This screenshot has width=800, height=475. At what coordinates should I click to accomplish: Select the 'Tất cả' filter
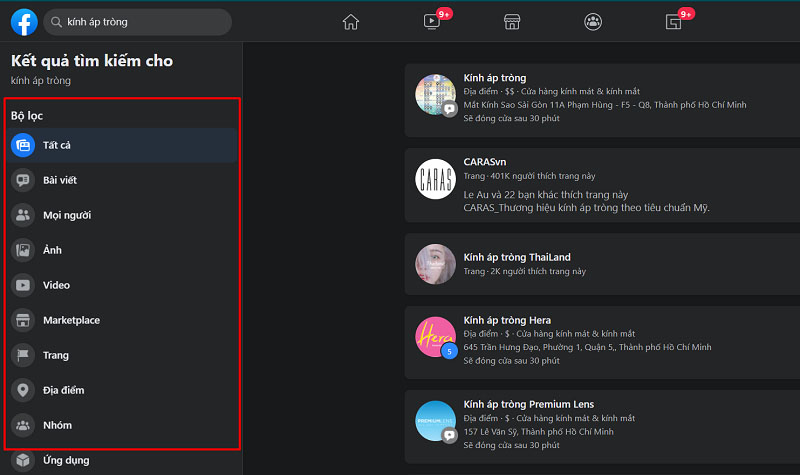click(56, 145)
